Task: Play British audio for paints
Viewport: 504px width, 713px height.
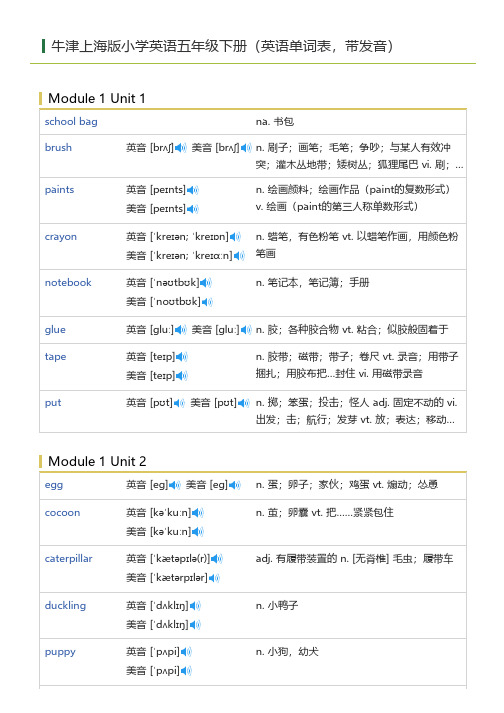Action: pyautogui.click(x=192, y=190)
